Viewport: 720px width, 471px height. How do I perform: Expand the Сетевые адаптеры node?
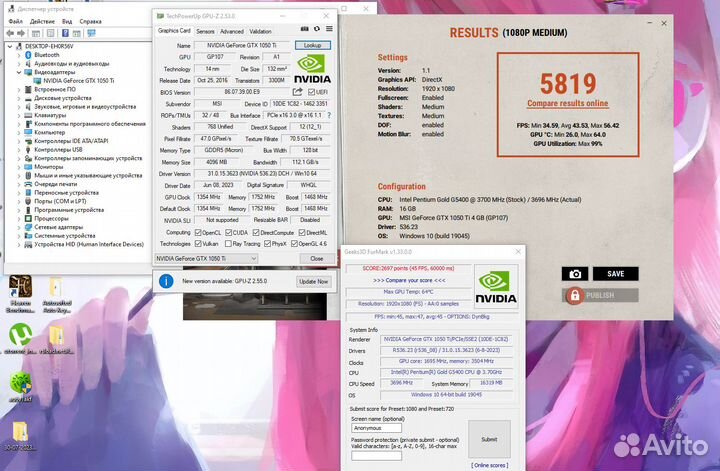19,227
